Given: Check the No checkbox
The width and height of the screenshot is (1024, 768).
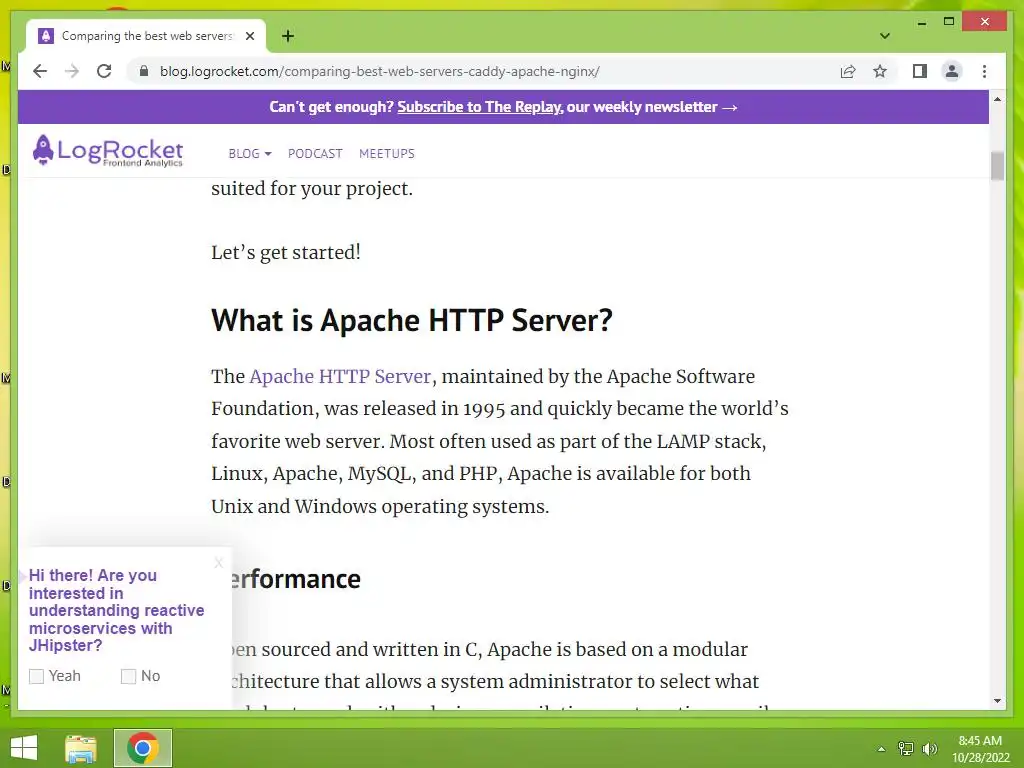Looking at the screenshot, I should [x=129, y=676].
